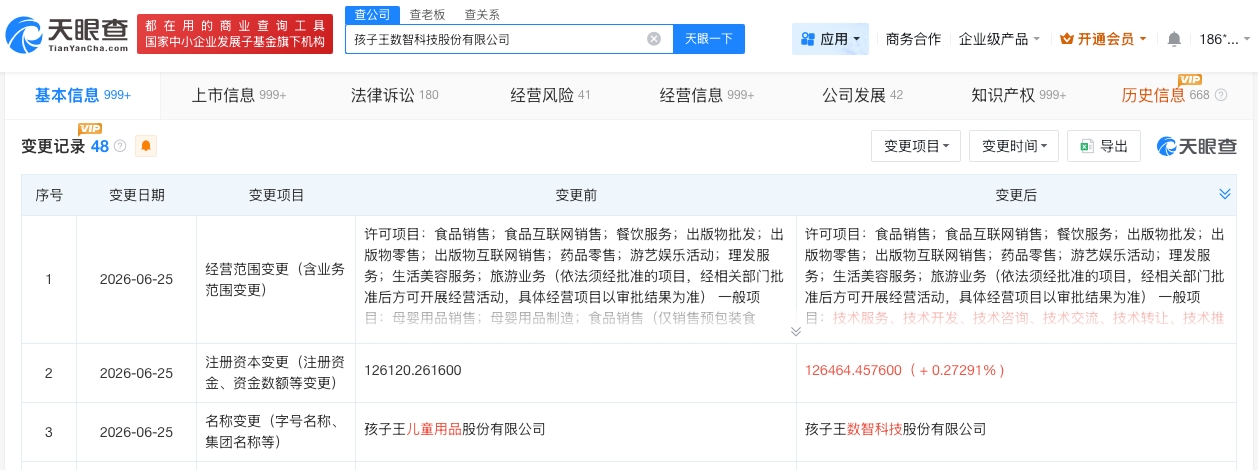The height and width of the screenshot is (470, 1258).
Task: Click the 变更记录 section heading
Action: coord(53,146)
